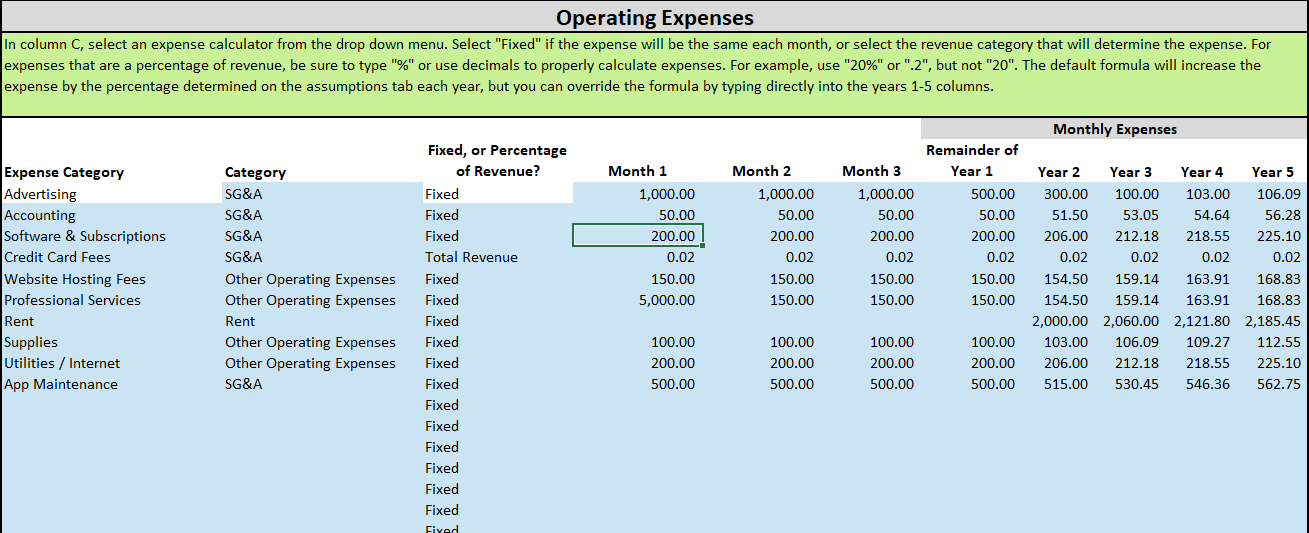Select the Fixed, or Percentage of Revenue header
The image size is (1309, 533).
[x=497, y=161]
